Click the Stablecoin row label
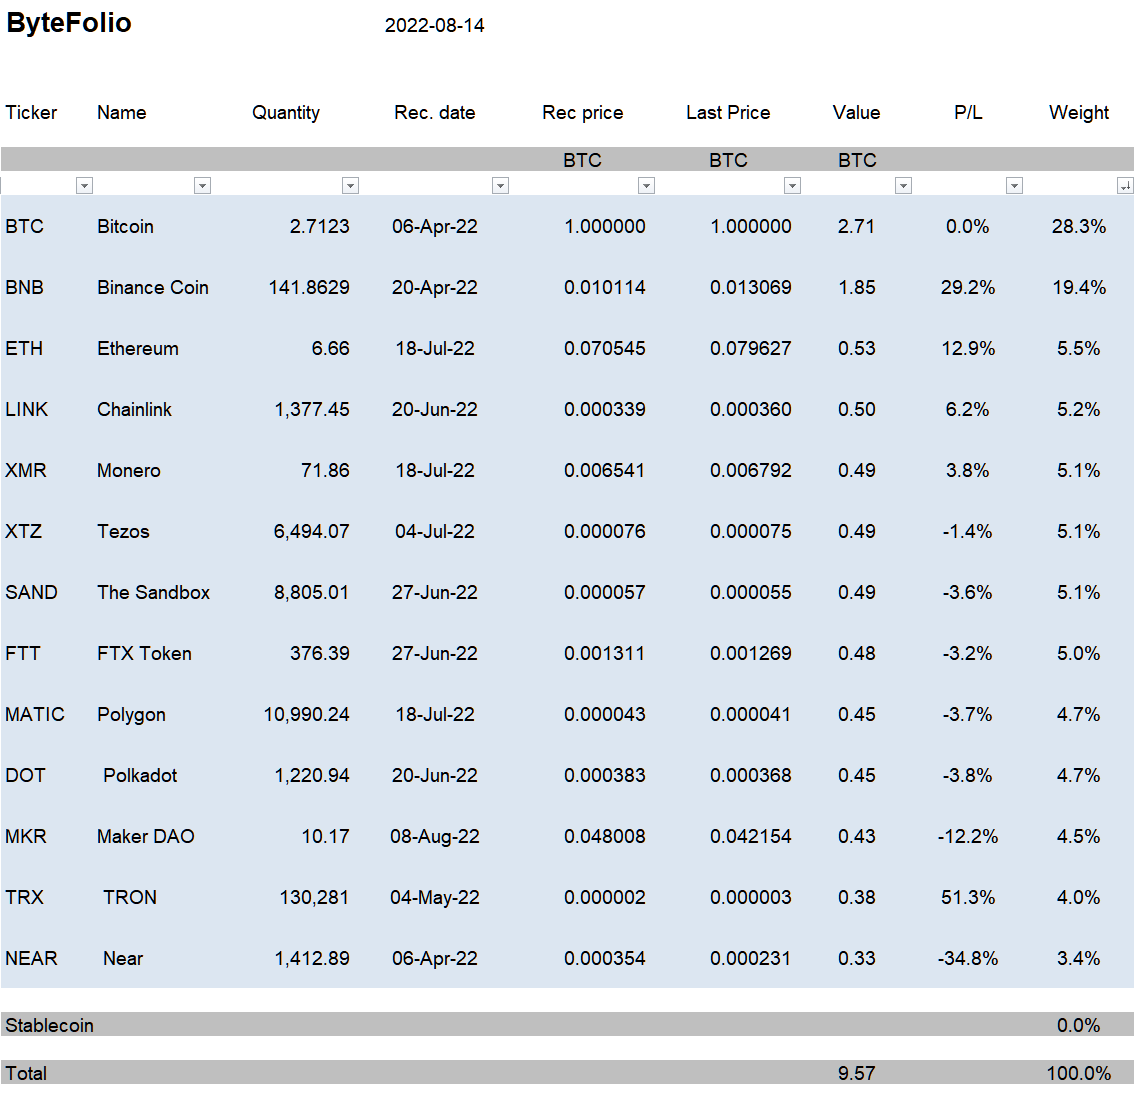Screen dimensions: 1141x1104 (49, 1027)
